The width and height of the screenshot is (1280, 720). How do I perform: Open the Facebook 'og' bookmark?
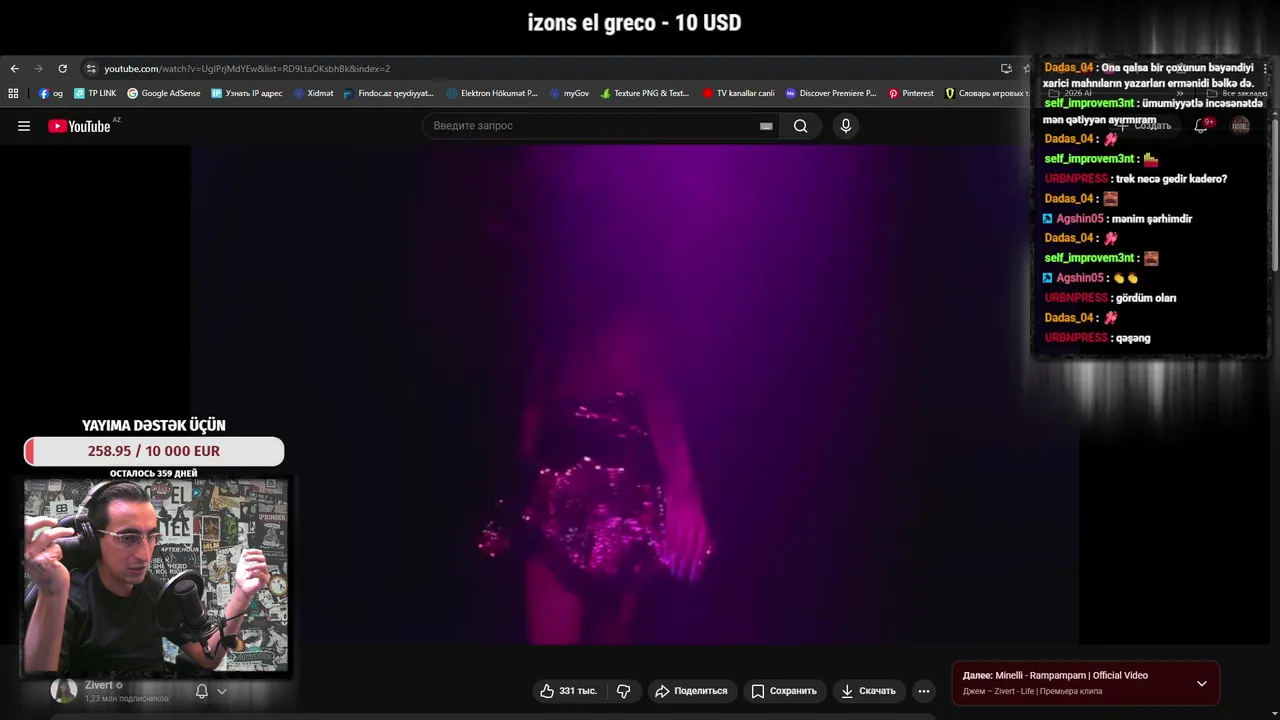[x=51, y=93]
